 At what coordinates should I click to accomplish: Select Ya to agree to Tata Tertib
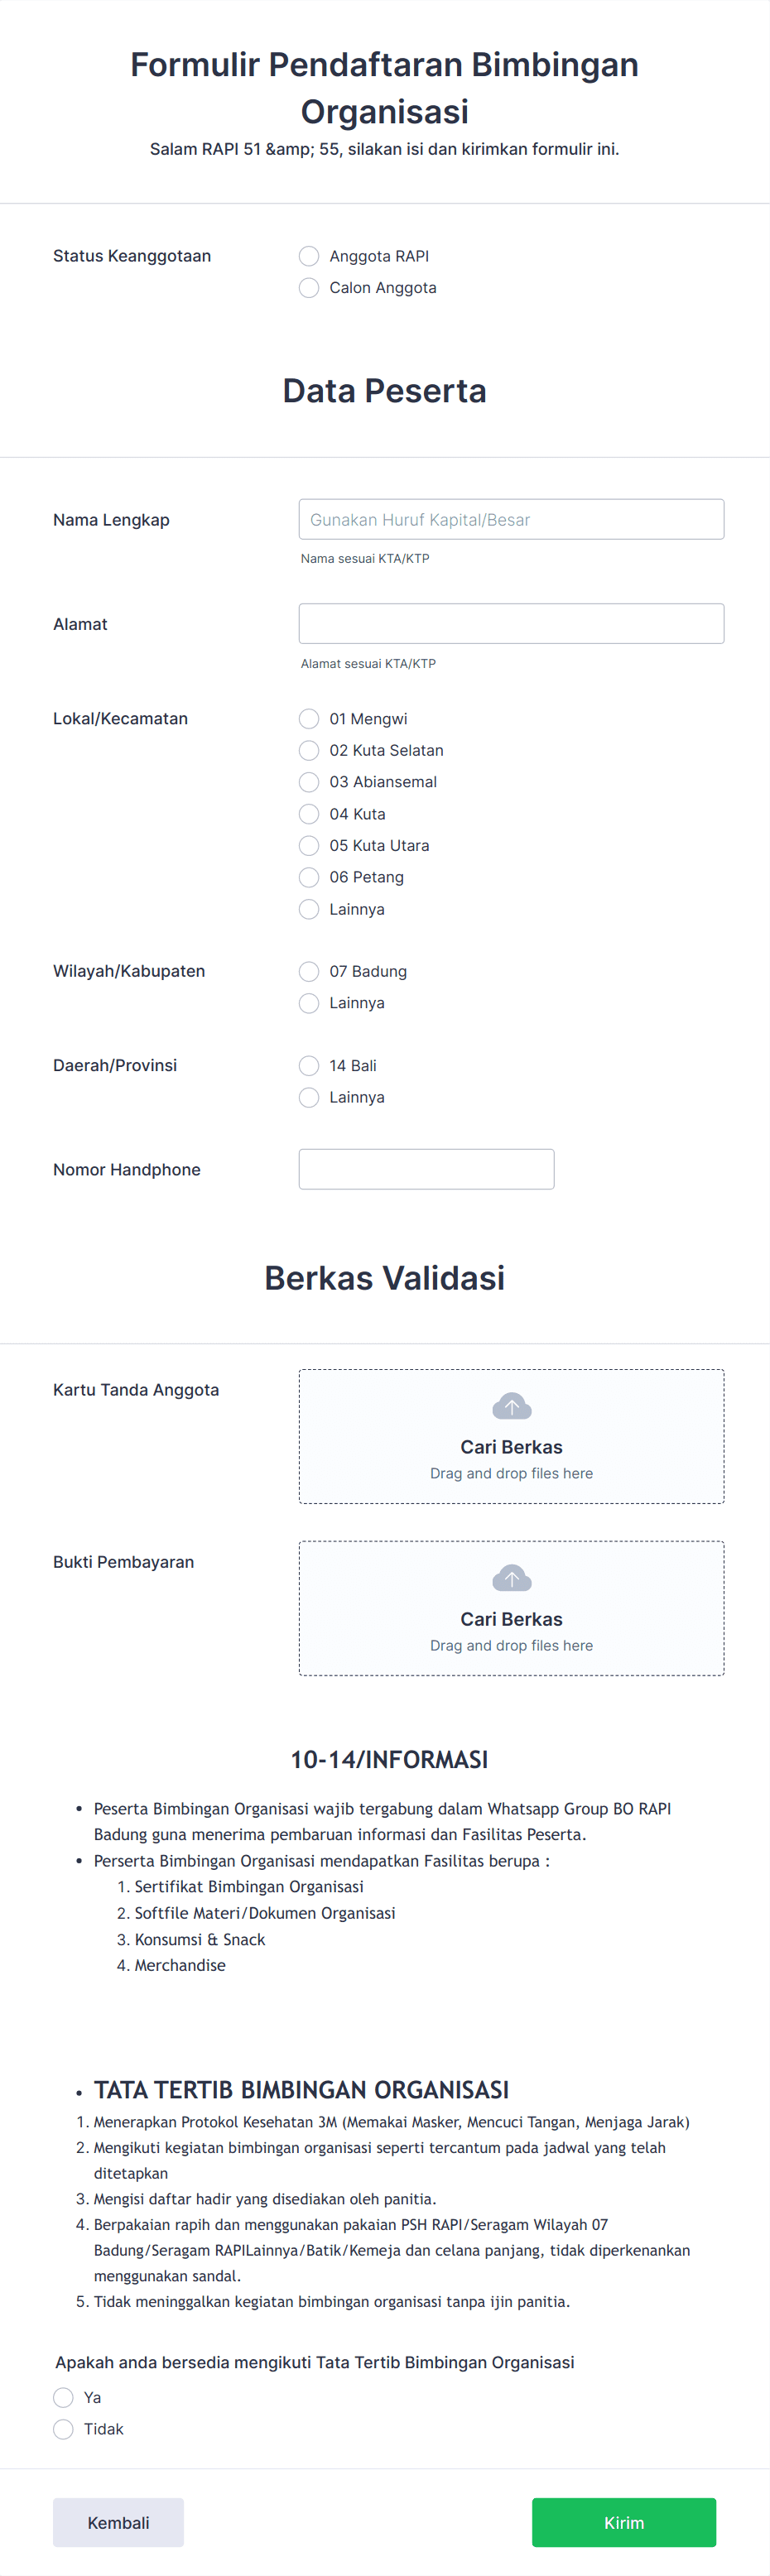click(x=63, y=2397)
